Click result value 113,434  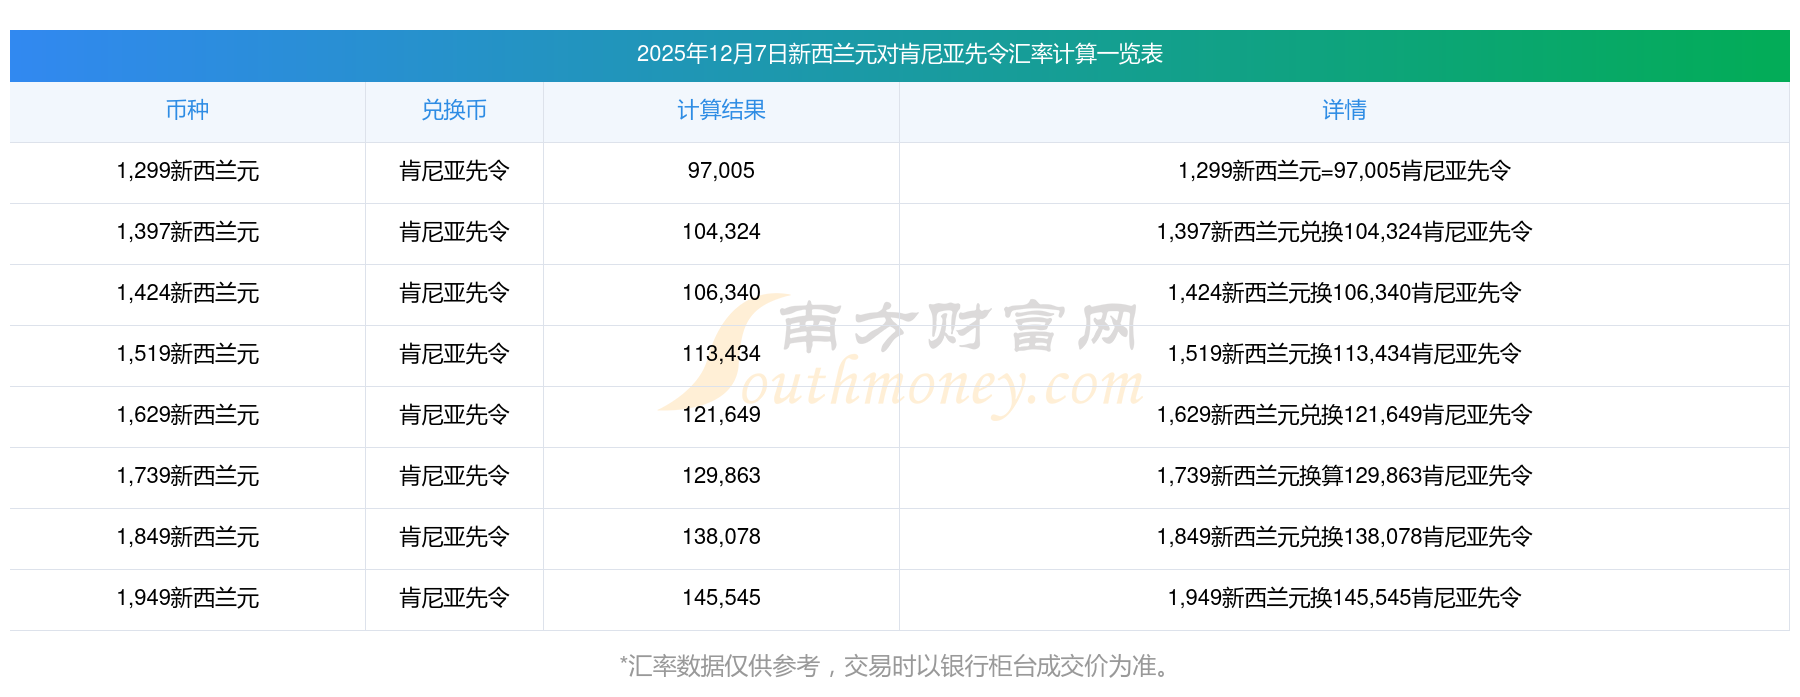pyautogui.click(x=721, y=354)
